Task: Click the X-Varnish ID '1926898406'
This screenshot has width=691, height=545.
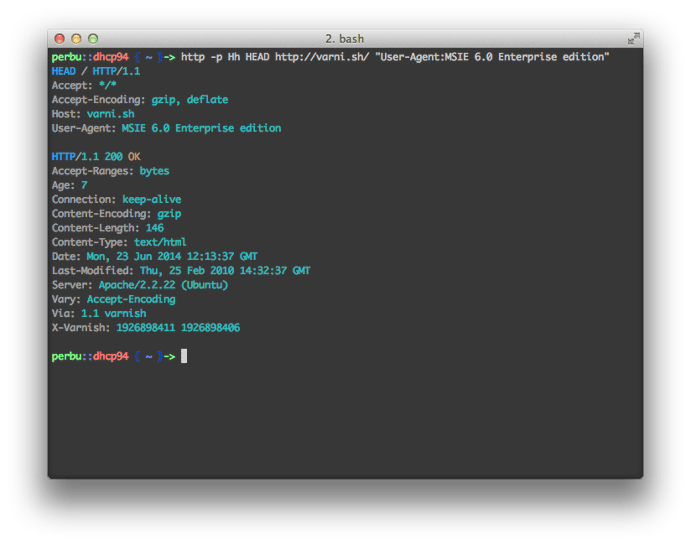Action: (211, 327)
